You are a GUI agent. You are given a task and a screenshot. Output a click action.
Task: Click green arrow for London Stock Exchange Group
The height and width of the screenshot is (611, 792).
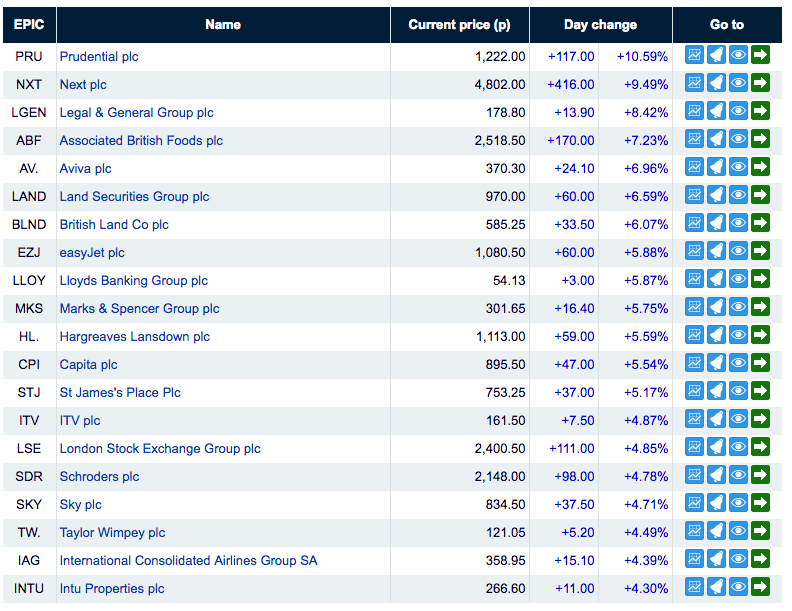click(x=760, y=447)
